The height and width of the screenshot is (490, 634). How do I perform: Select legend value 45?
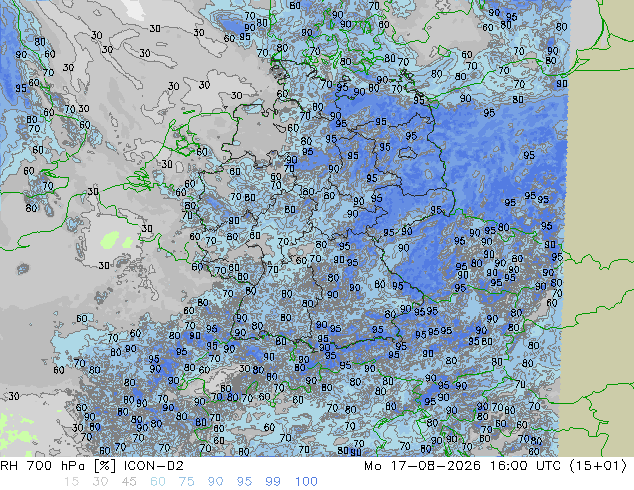[129, 482]
